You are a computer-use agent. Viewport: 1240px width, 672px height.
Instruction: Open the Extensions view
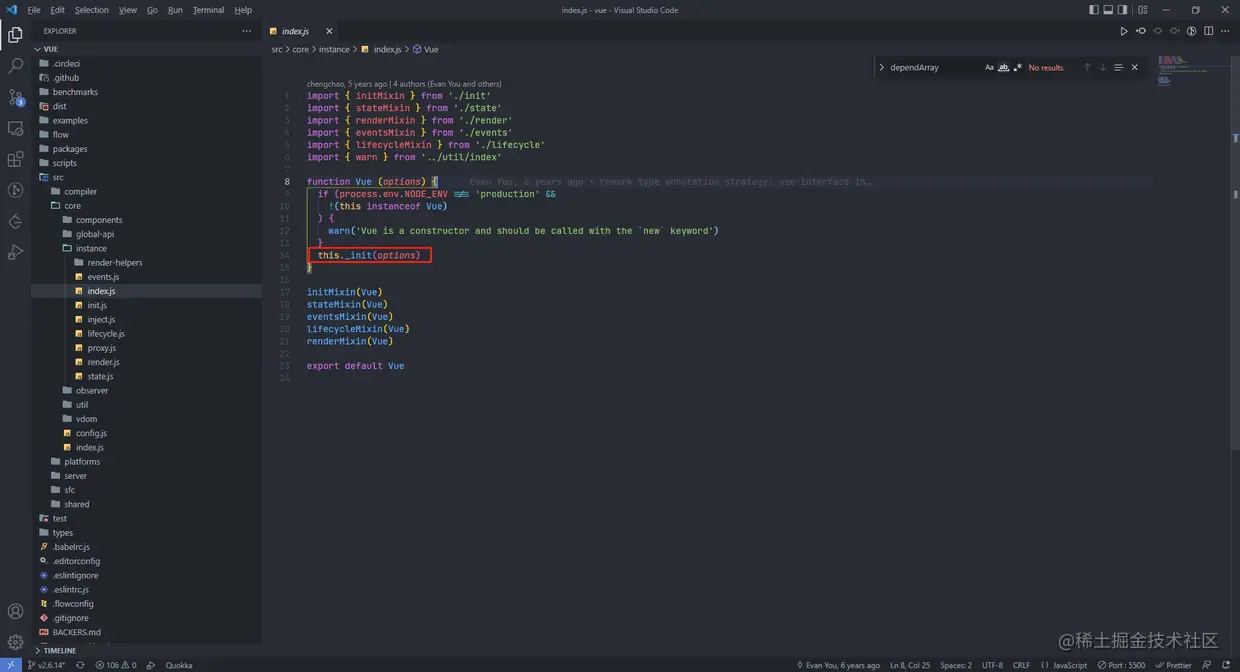click(15, 159)
